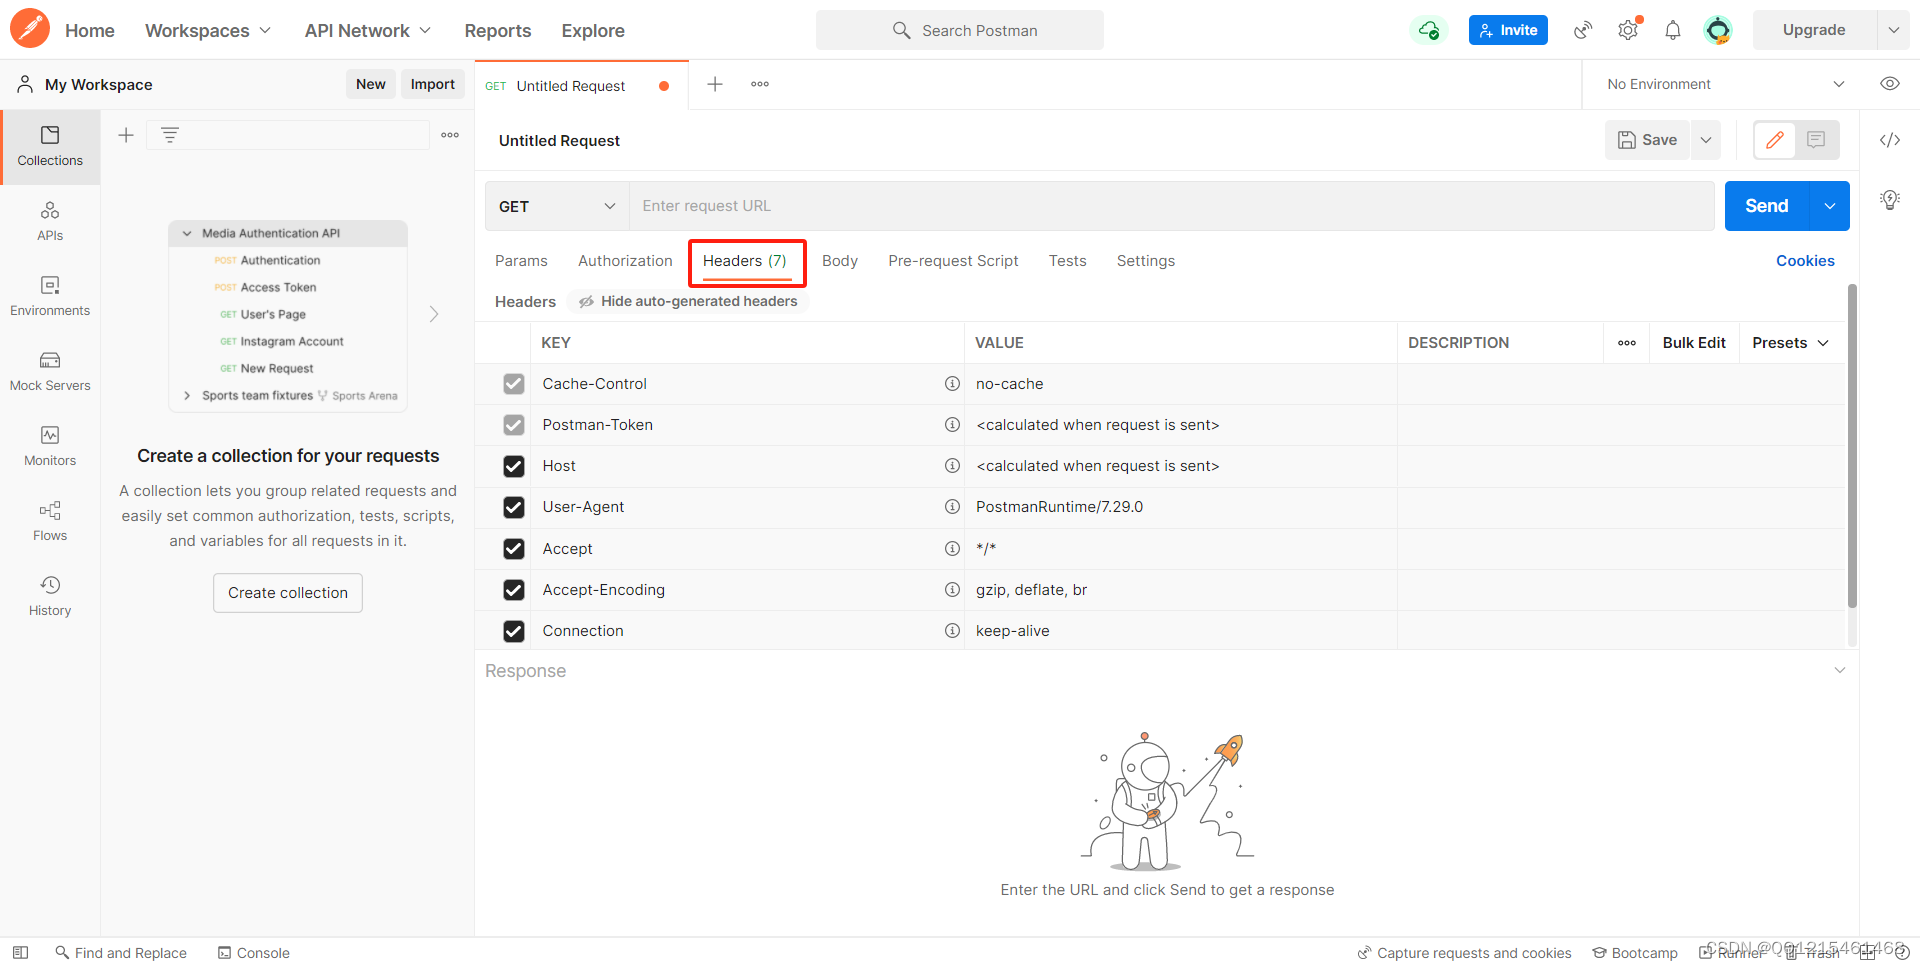Click the Search Postman field
The height and width of the screenshot is (966, 1920).
pos(960,30)
